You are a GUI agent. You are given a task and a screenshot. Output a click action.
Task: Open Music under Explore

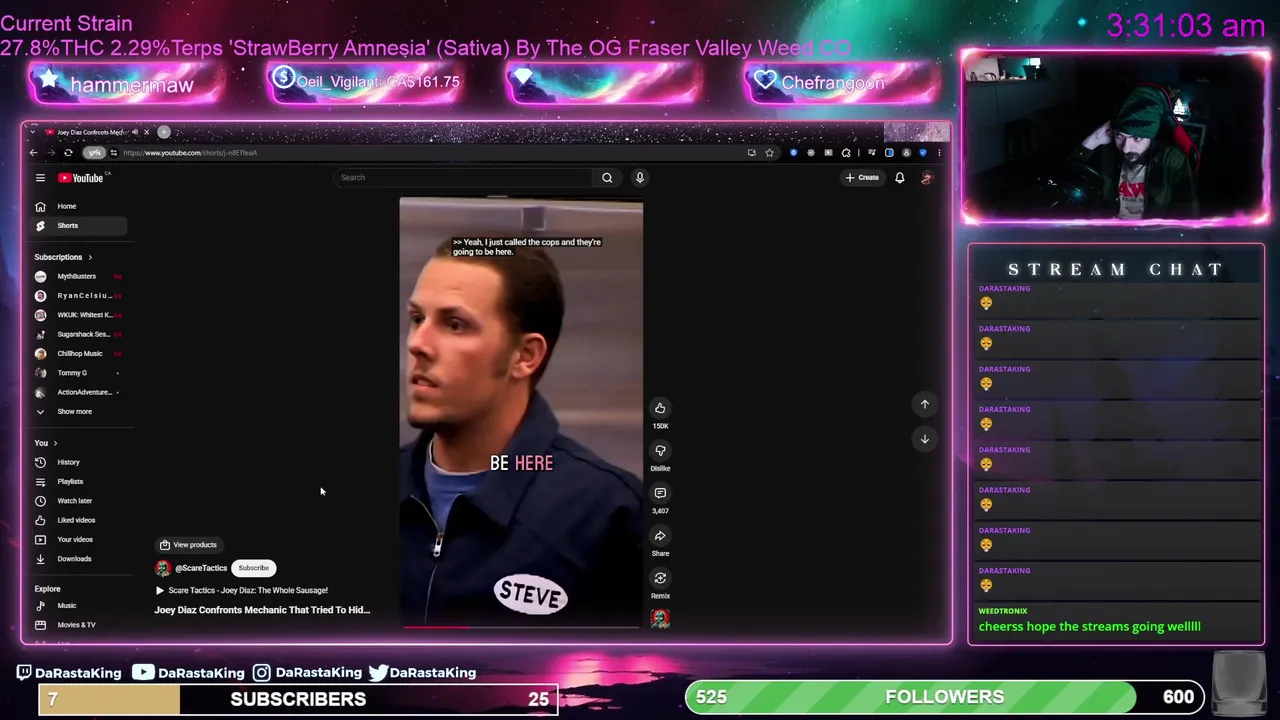(80, 606)
